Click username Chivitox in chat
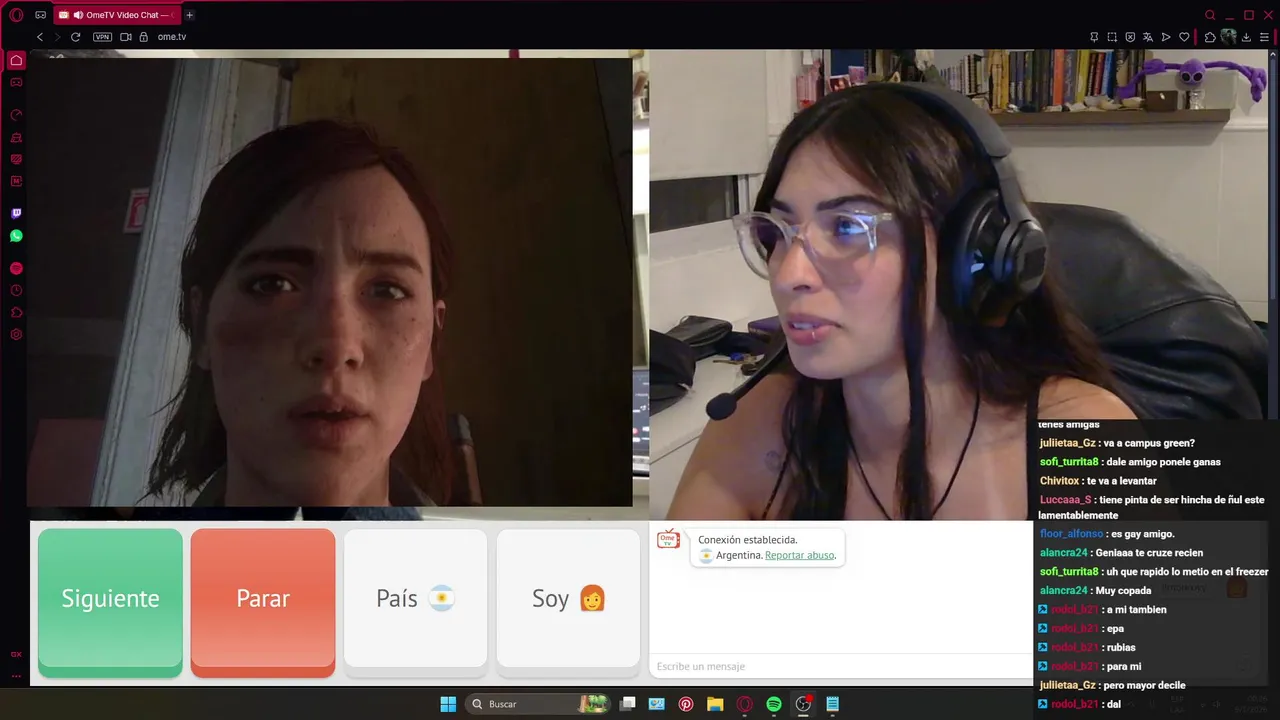The width and height of the screenshot is (1280, 720). [x=1059, y=481]
